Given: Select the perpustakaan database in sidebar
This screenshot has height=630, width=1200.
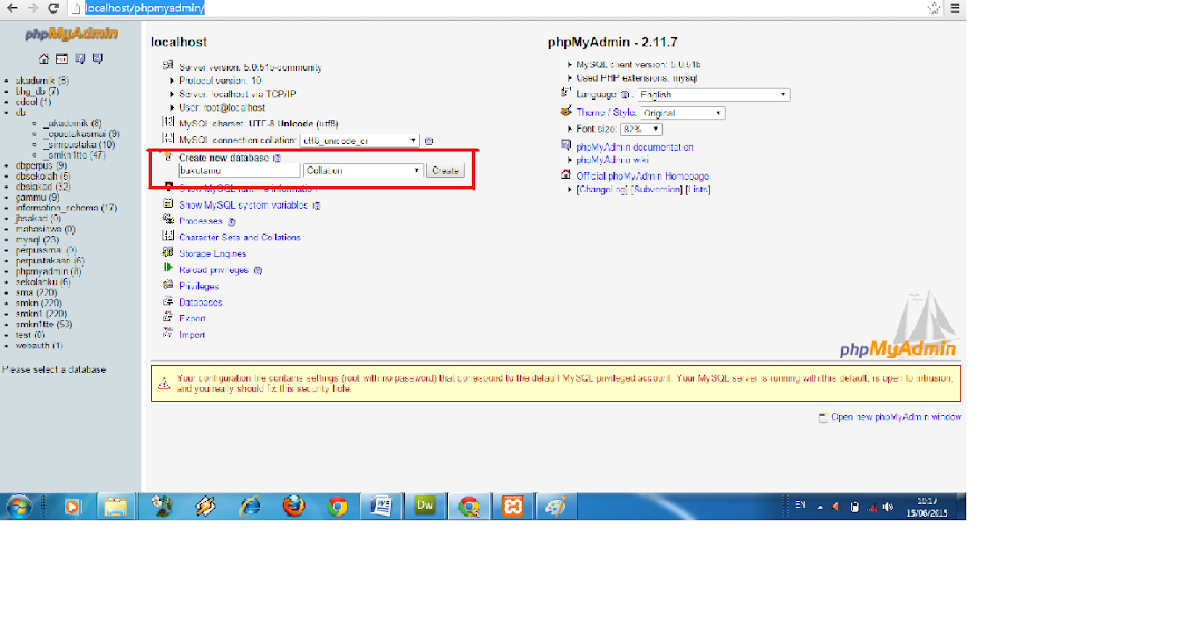Looking at the screenshot, I should click(50, 261).
